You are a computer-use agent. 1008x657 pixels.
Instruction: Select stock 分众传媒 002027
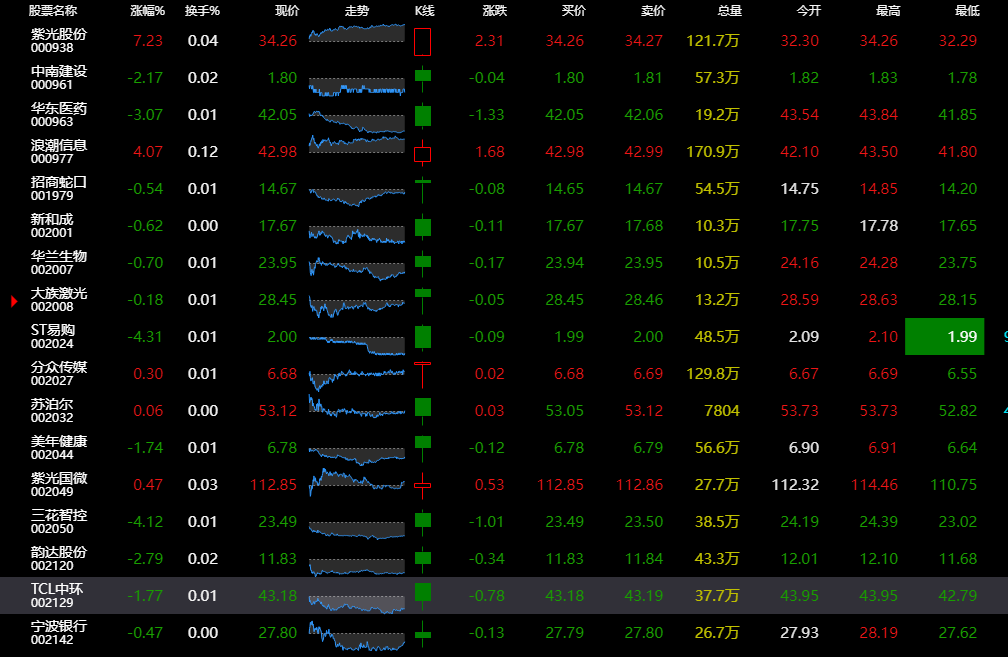pos(58,374)
